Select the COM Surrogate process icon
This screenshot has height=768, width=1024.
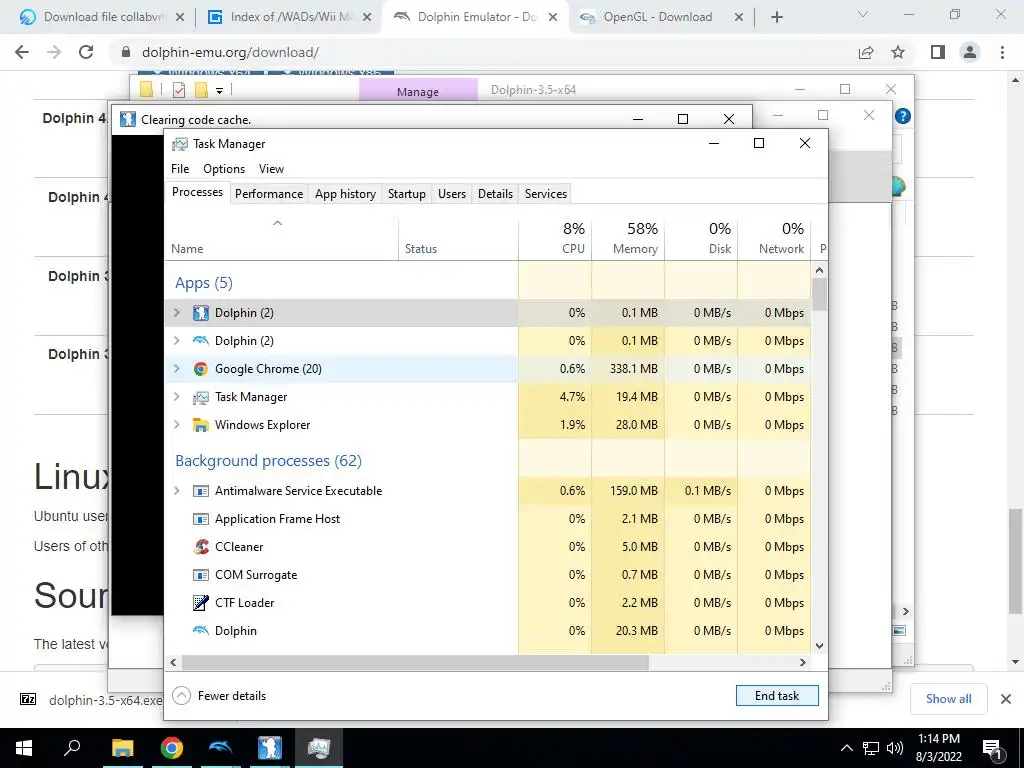[200, 575]
